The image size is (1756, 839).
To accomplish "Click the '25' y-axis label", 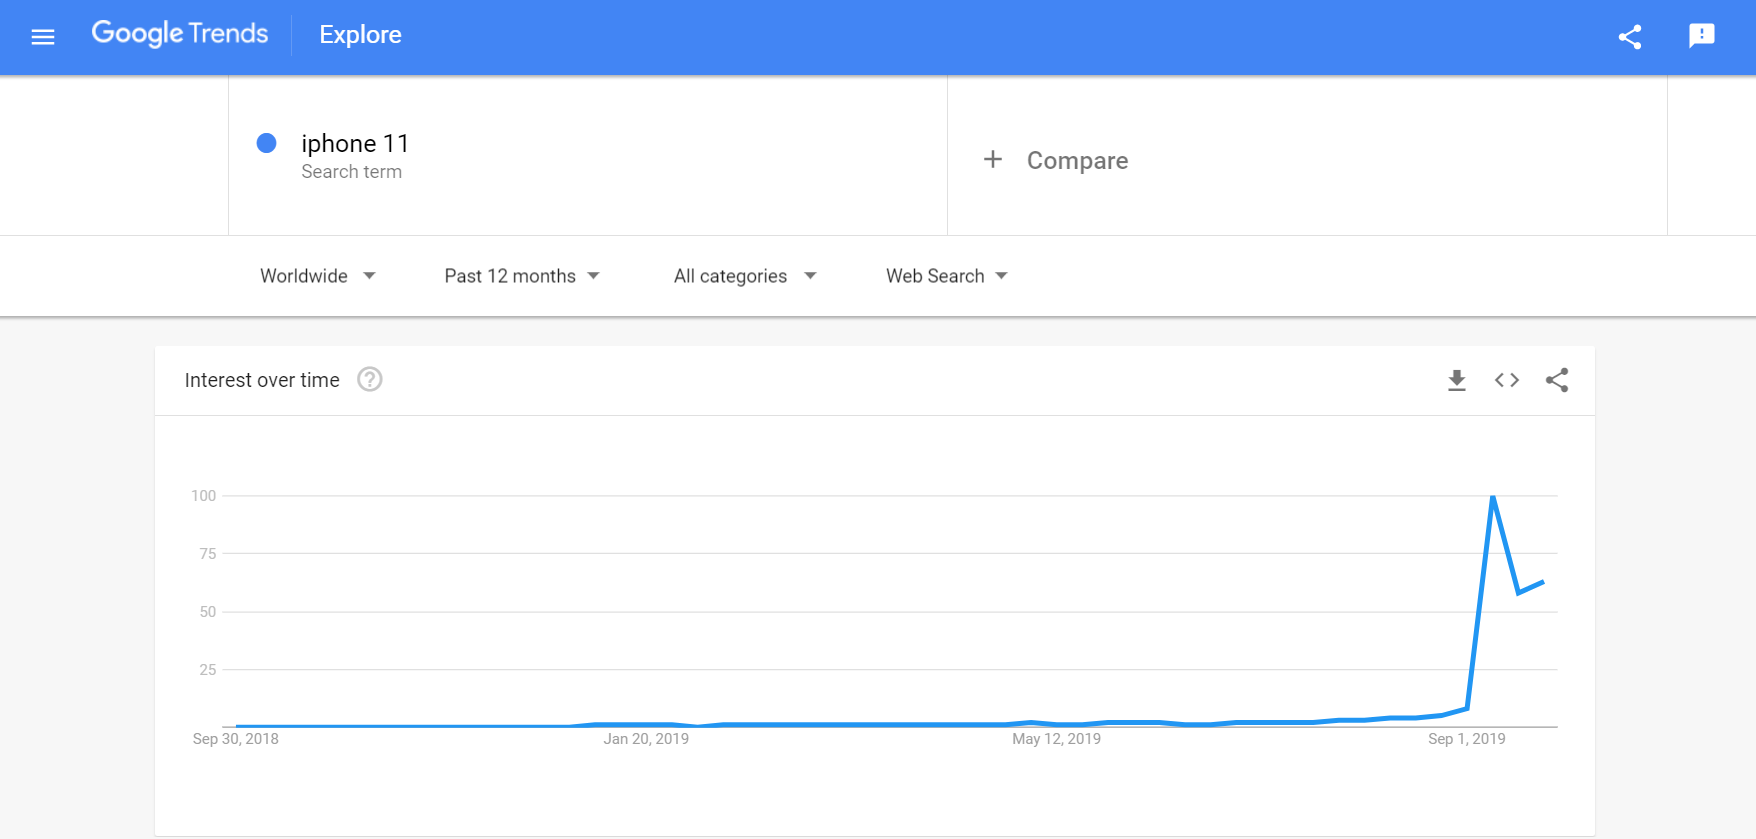I will coord(208,670).
